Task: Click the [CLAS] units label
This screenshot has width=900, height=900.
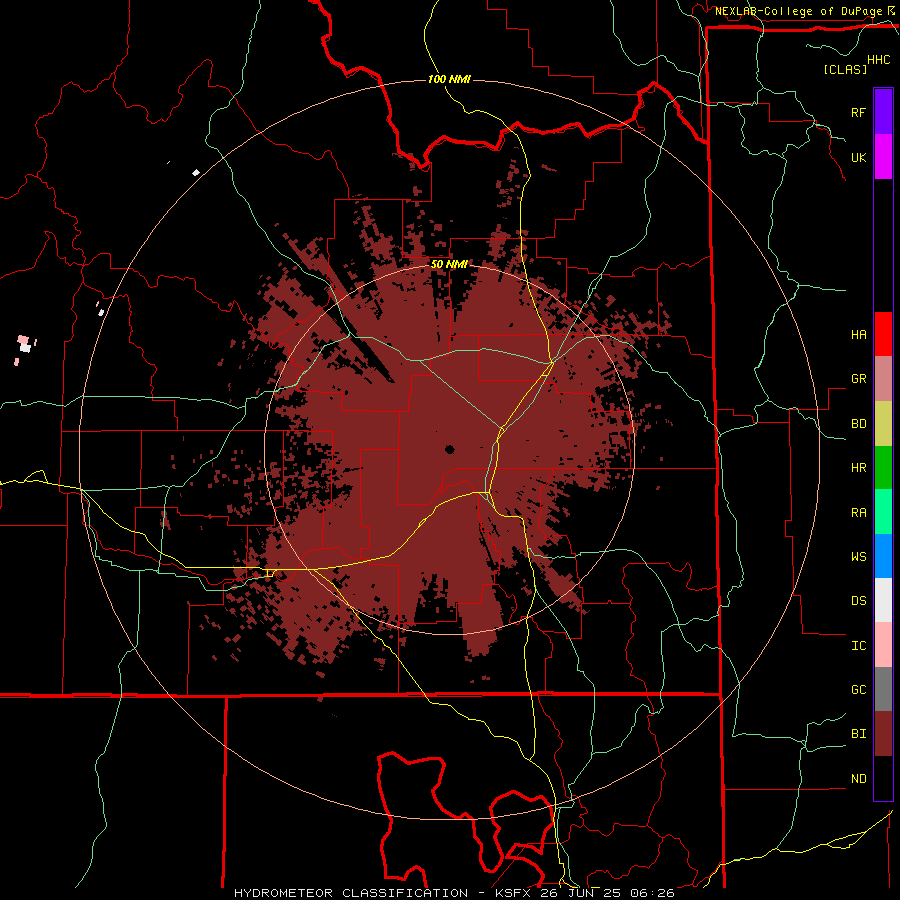Action: pos(845,69)
